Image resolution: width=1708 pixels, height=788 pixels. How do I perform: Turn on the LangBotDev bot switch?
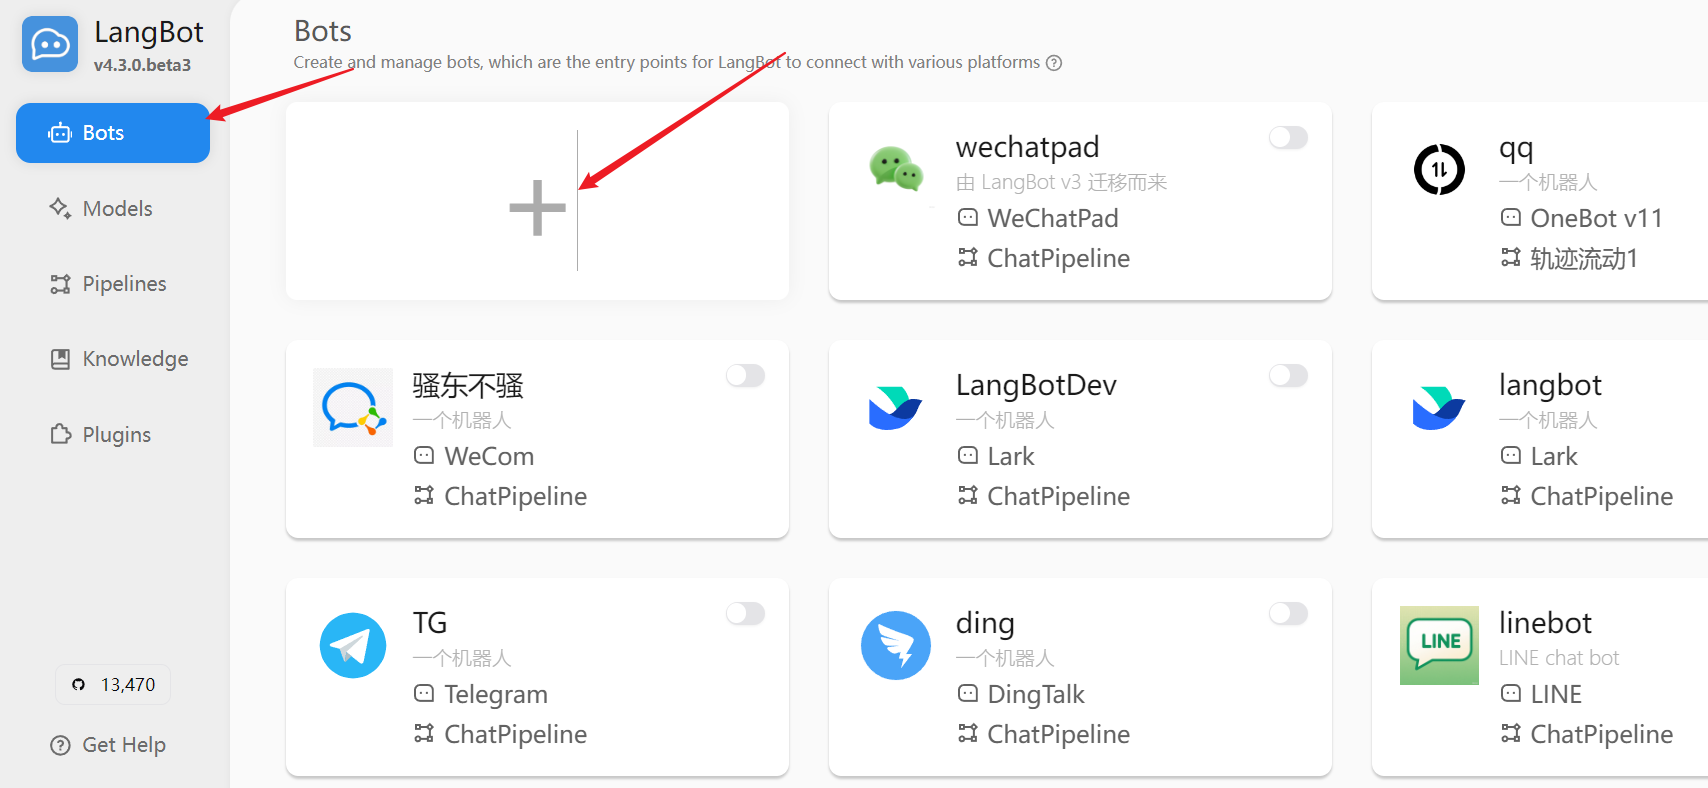[x=1288, y=376]
